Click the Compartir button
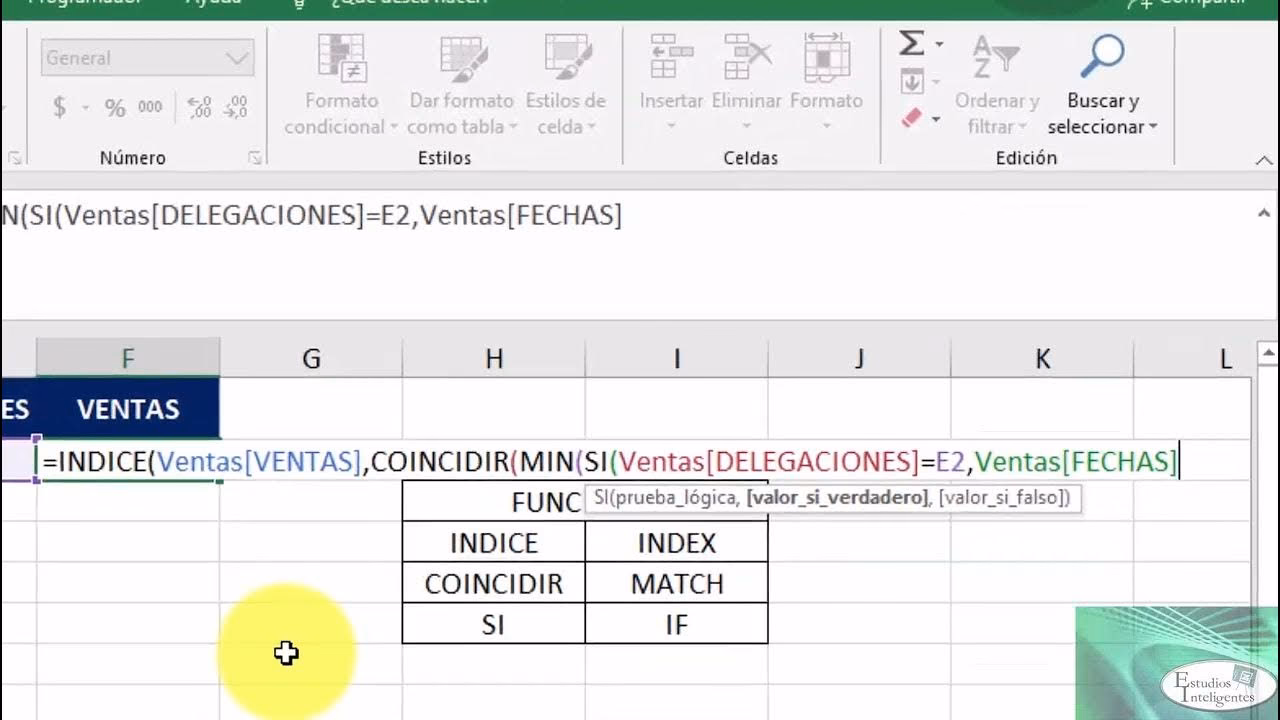The image size is (1280, 720). [x=1216, y=3]
